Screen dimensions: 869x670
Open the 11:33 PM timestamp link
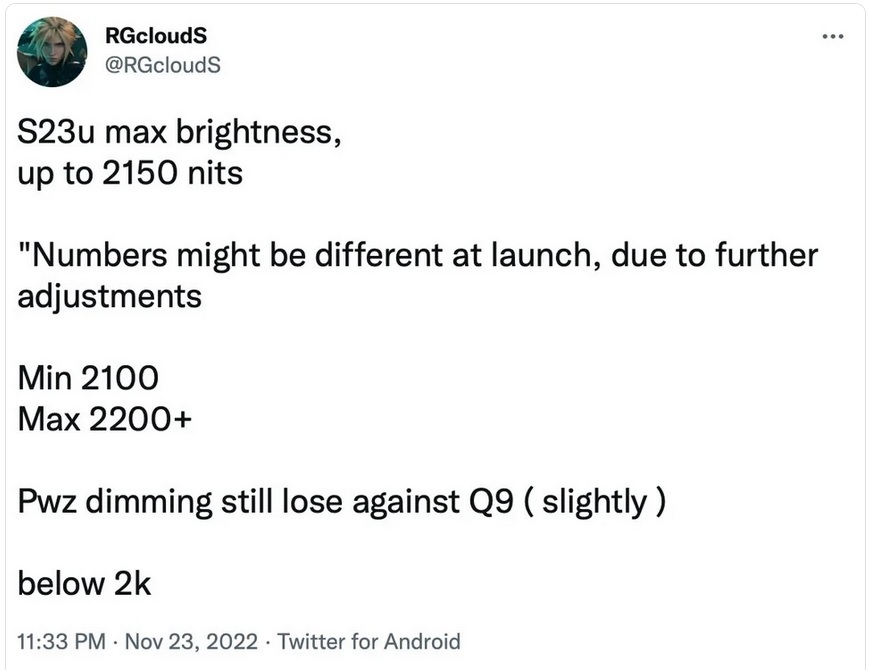(62, 641)
